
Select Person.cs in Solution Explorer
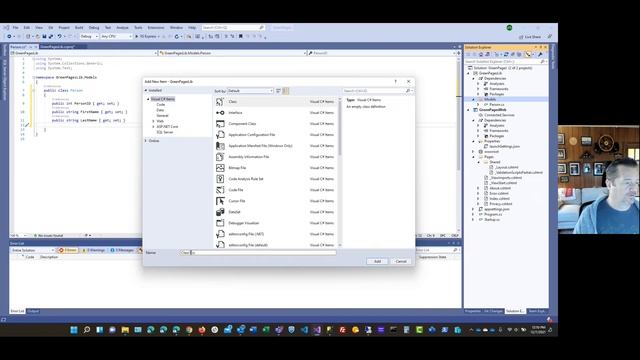(497, 104)
